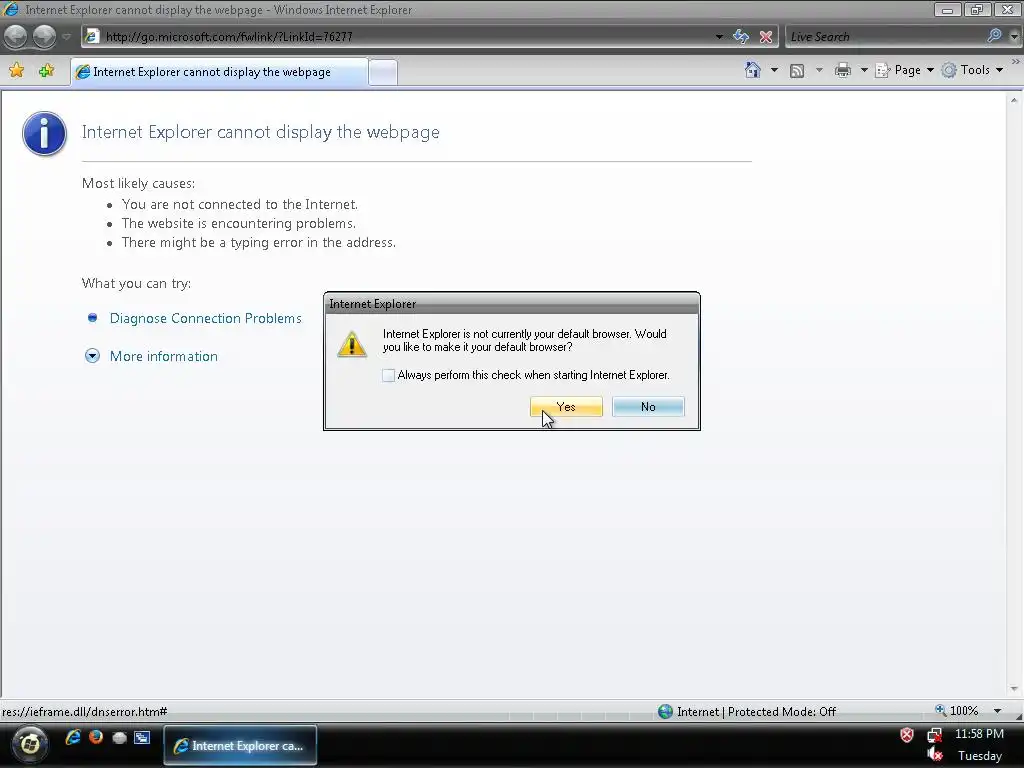Expand the Home button dropdown arrow
Screen dimensions: 1024x768
(774, 70)
